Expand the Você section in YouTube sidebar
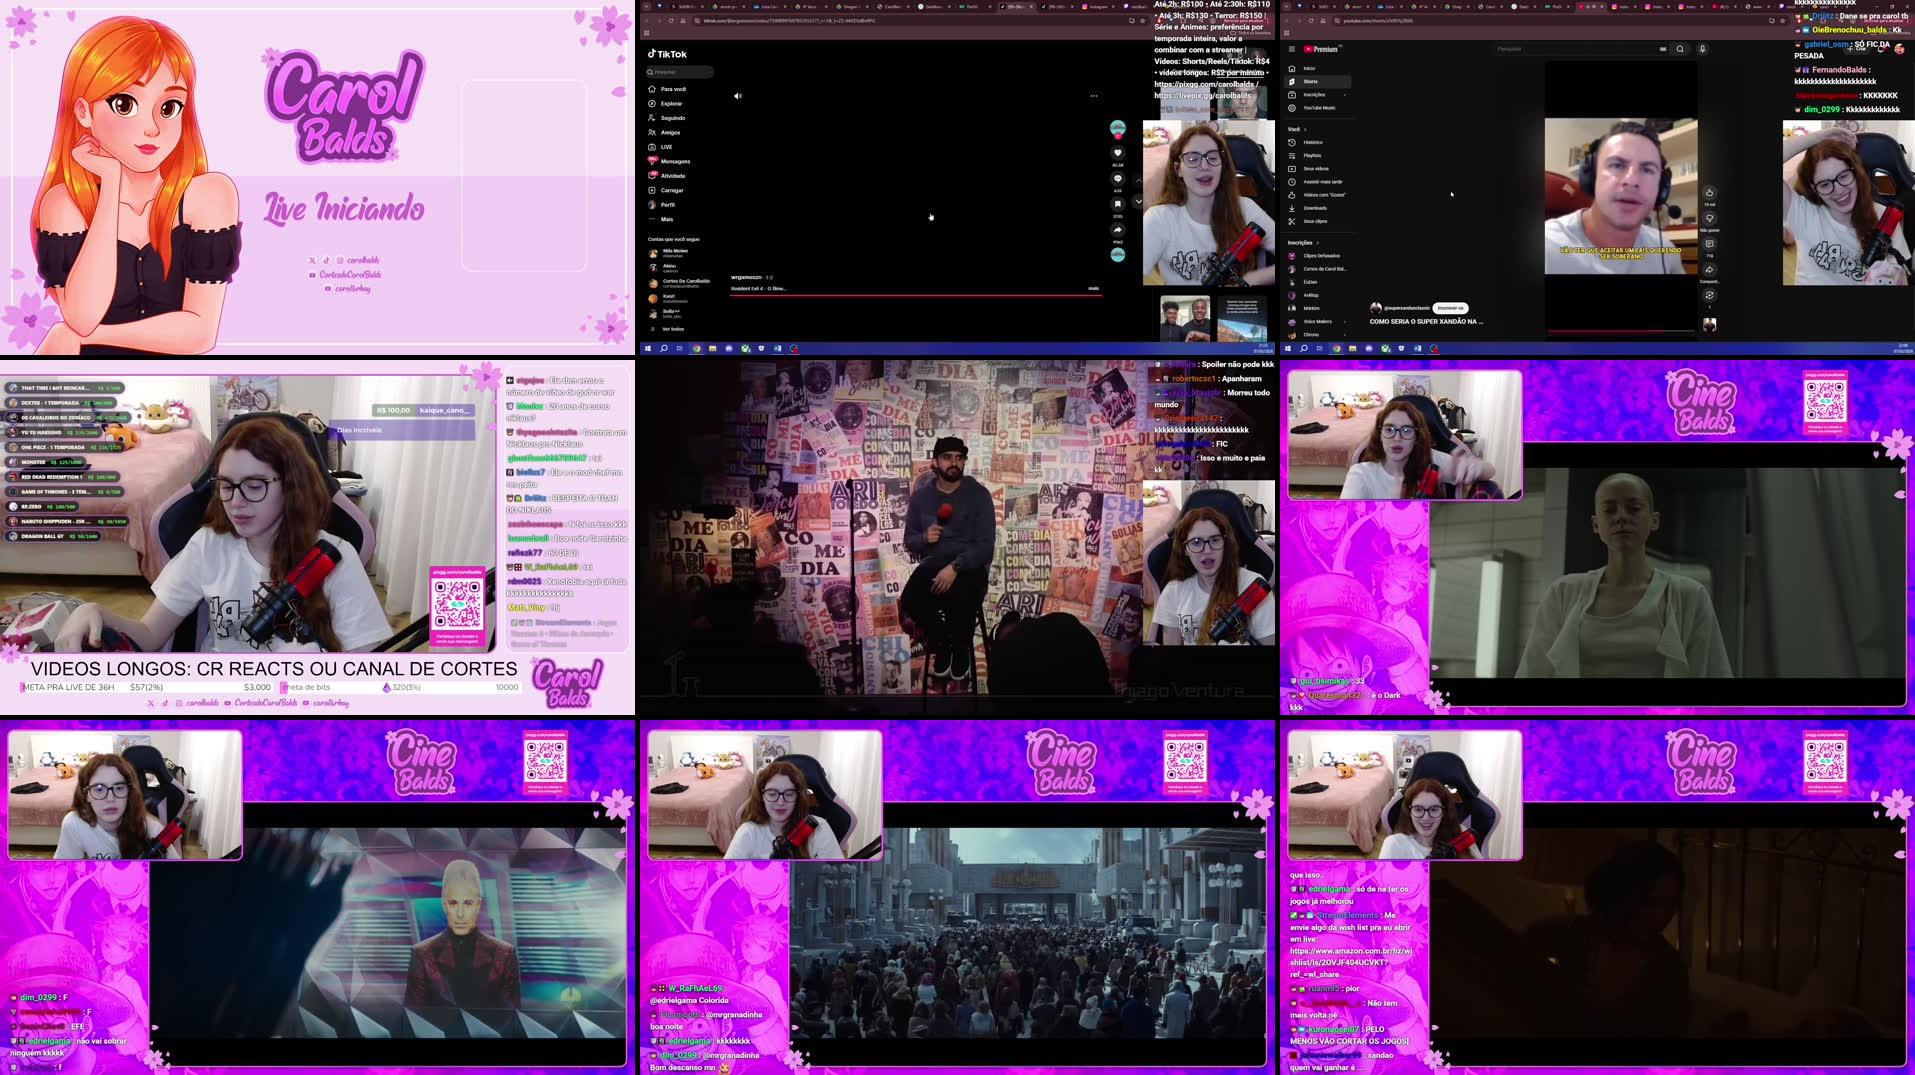 (1304, 128)
